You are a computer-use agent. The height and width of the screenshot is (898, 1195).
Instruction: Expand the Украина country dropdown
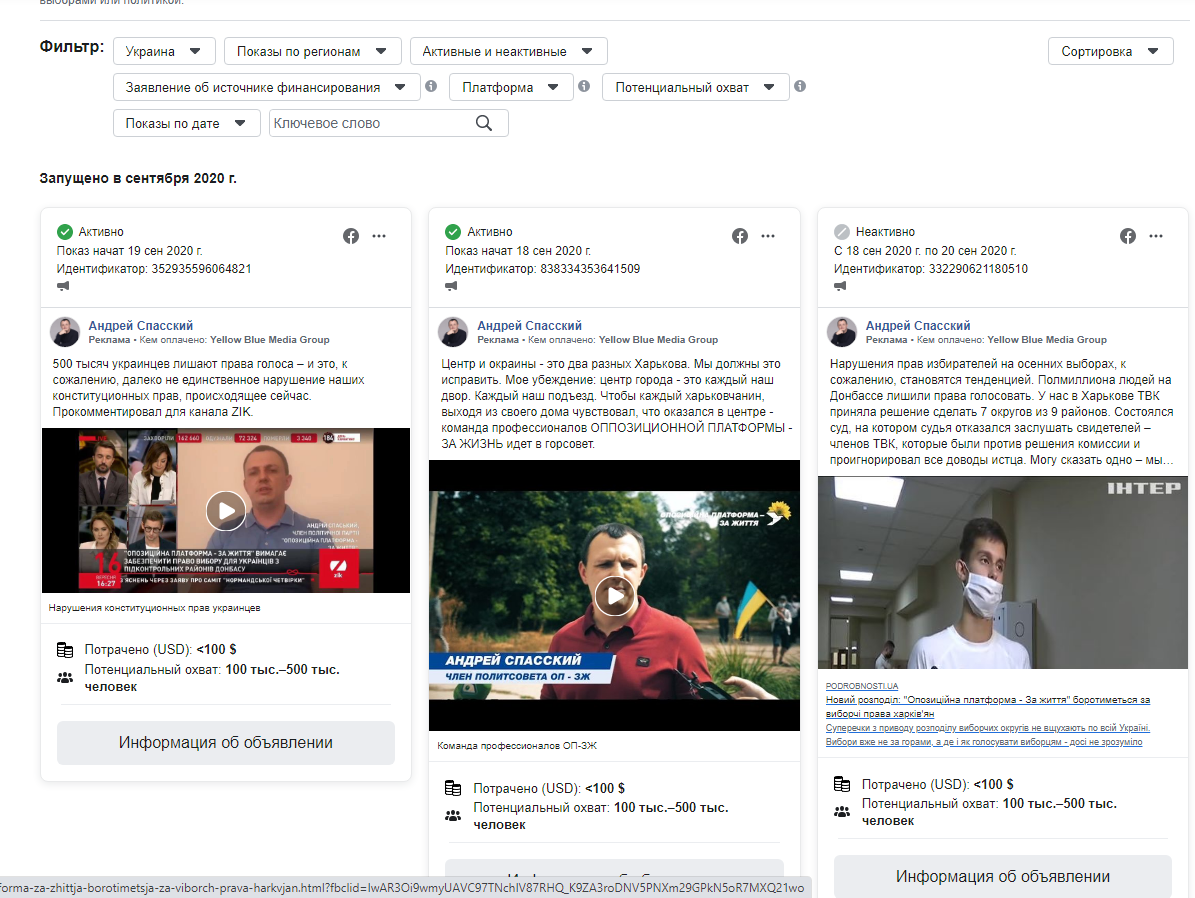pyautogui.click(x=164, y=51)
